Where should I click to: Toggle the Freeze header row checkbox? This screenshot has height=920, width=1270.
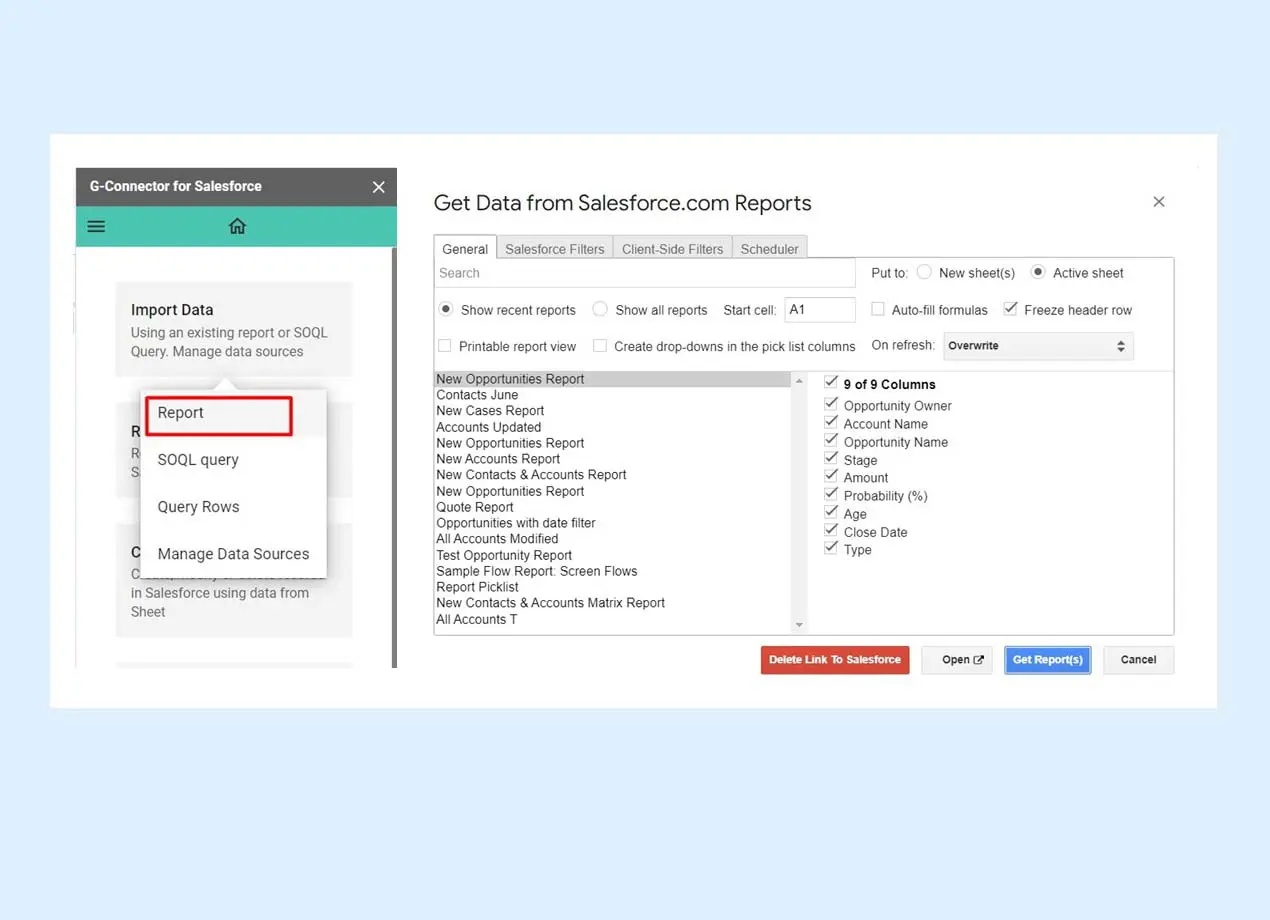click(x=1011, y=310)
